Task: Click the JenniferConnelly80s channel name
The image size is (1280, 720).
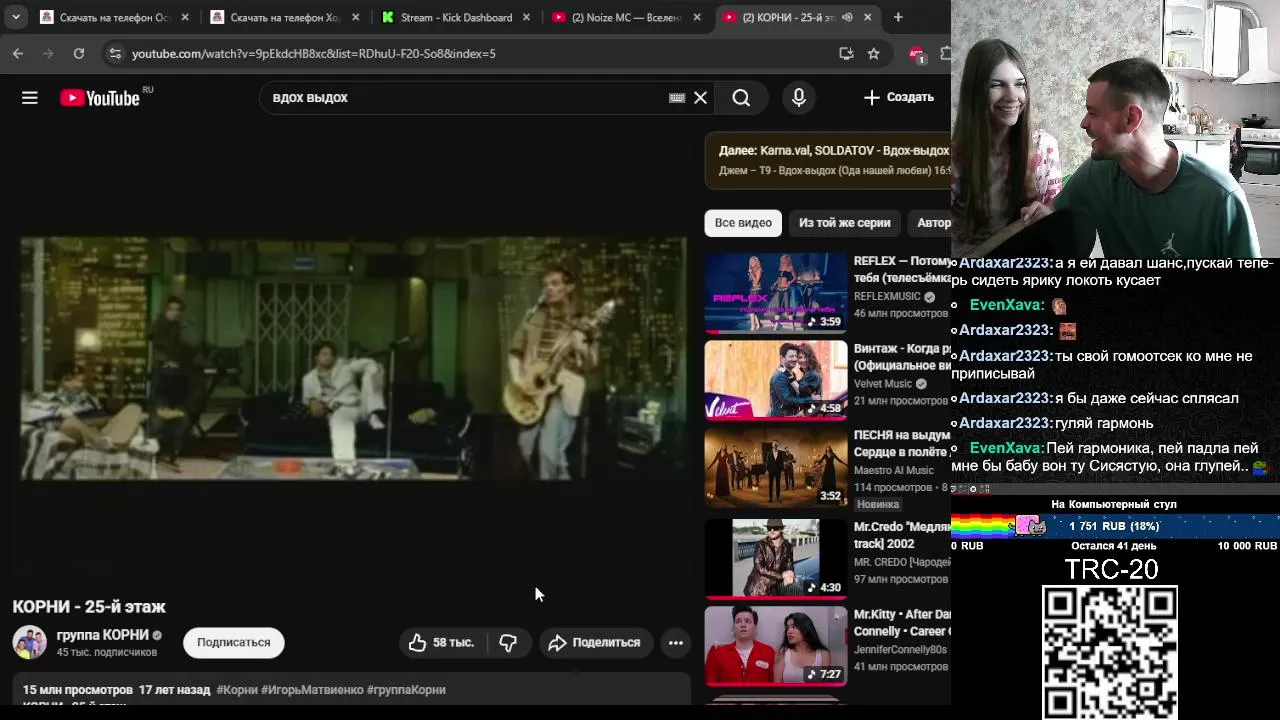Action: [900, 649]
